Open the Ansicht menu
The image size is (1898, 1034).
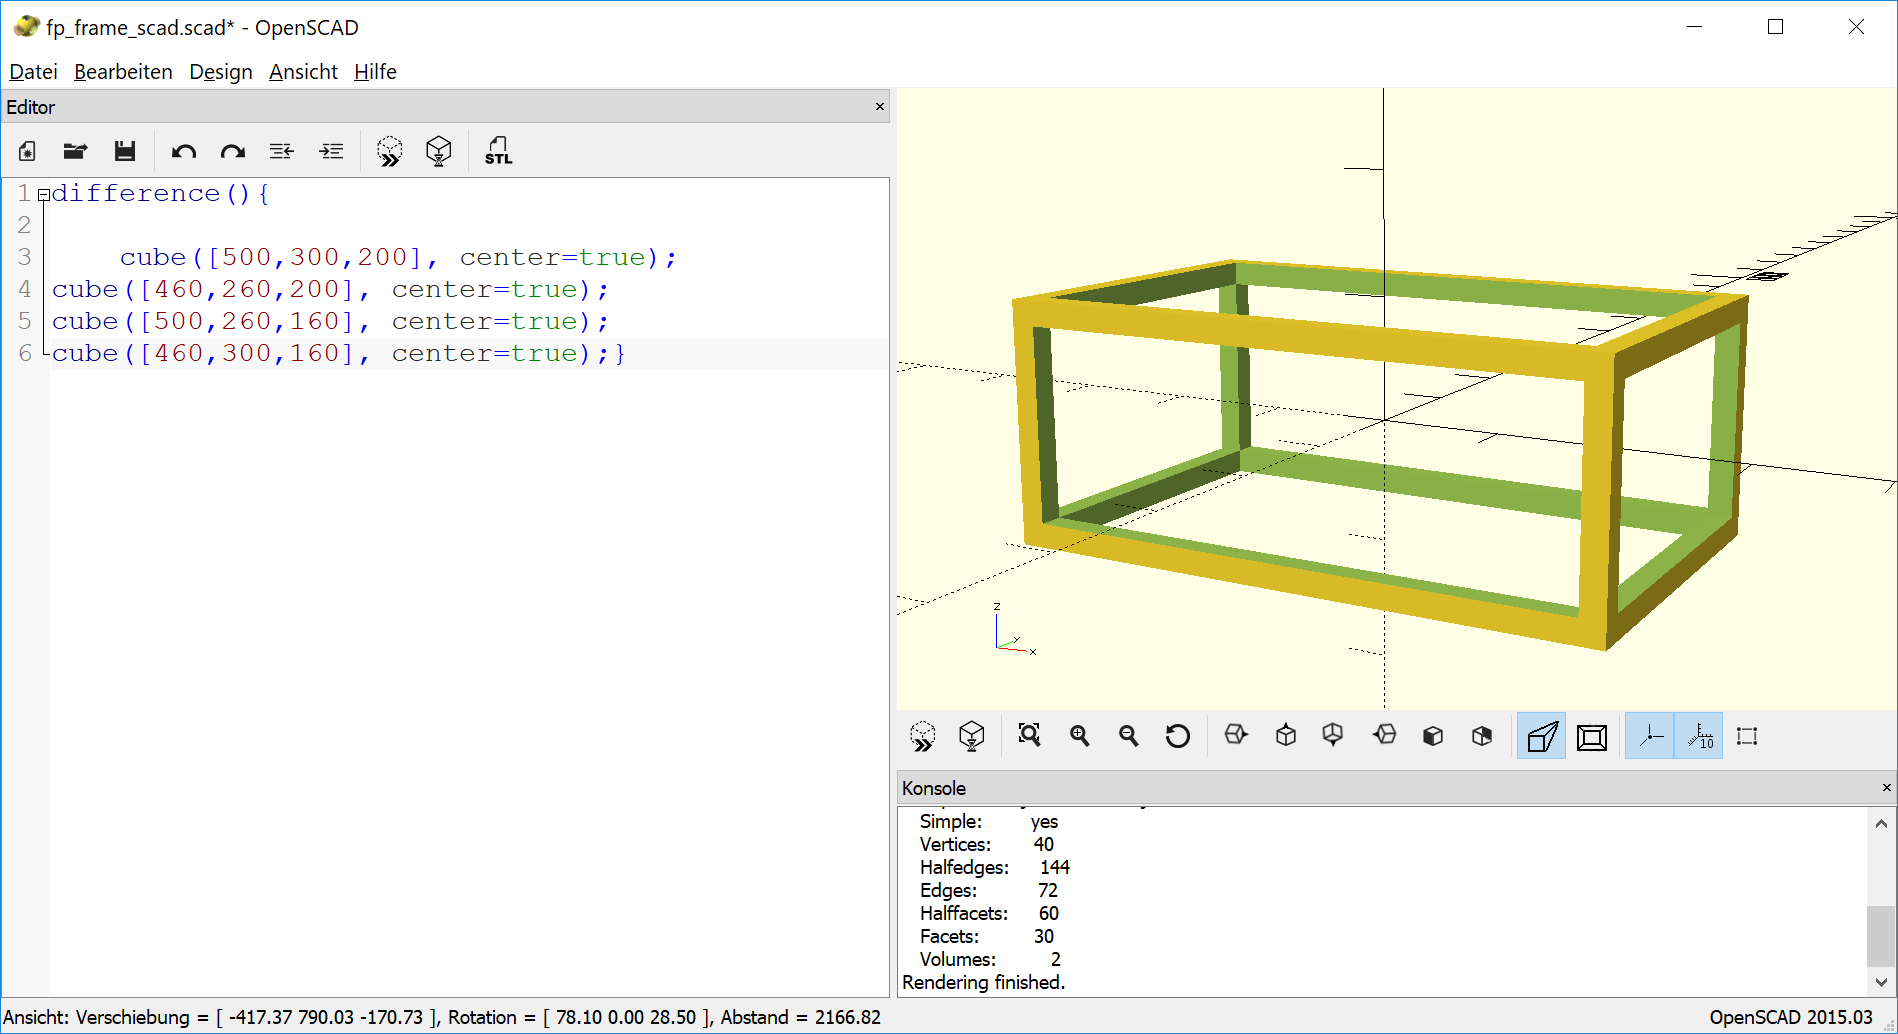click(x=302, y=71)
